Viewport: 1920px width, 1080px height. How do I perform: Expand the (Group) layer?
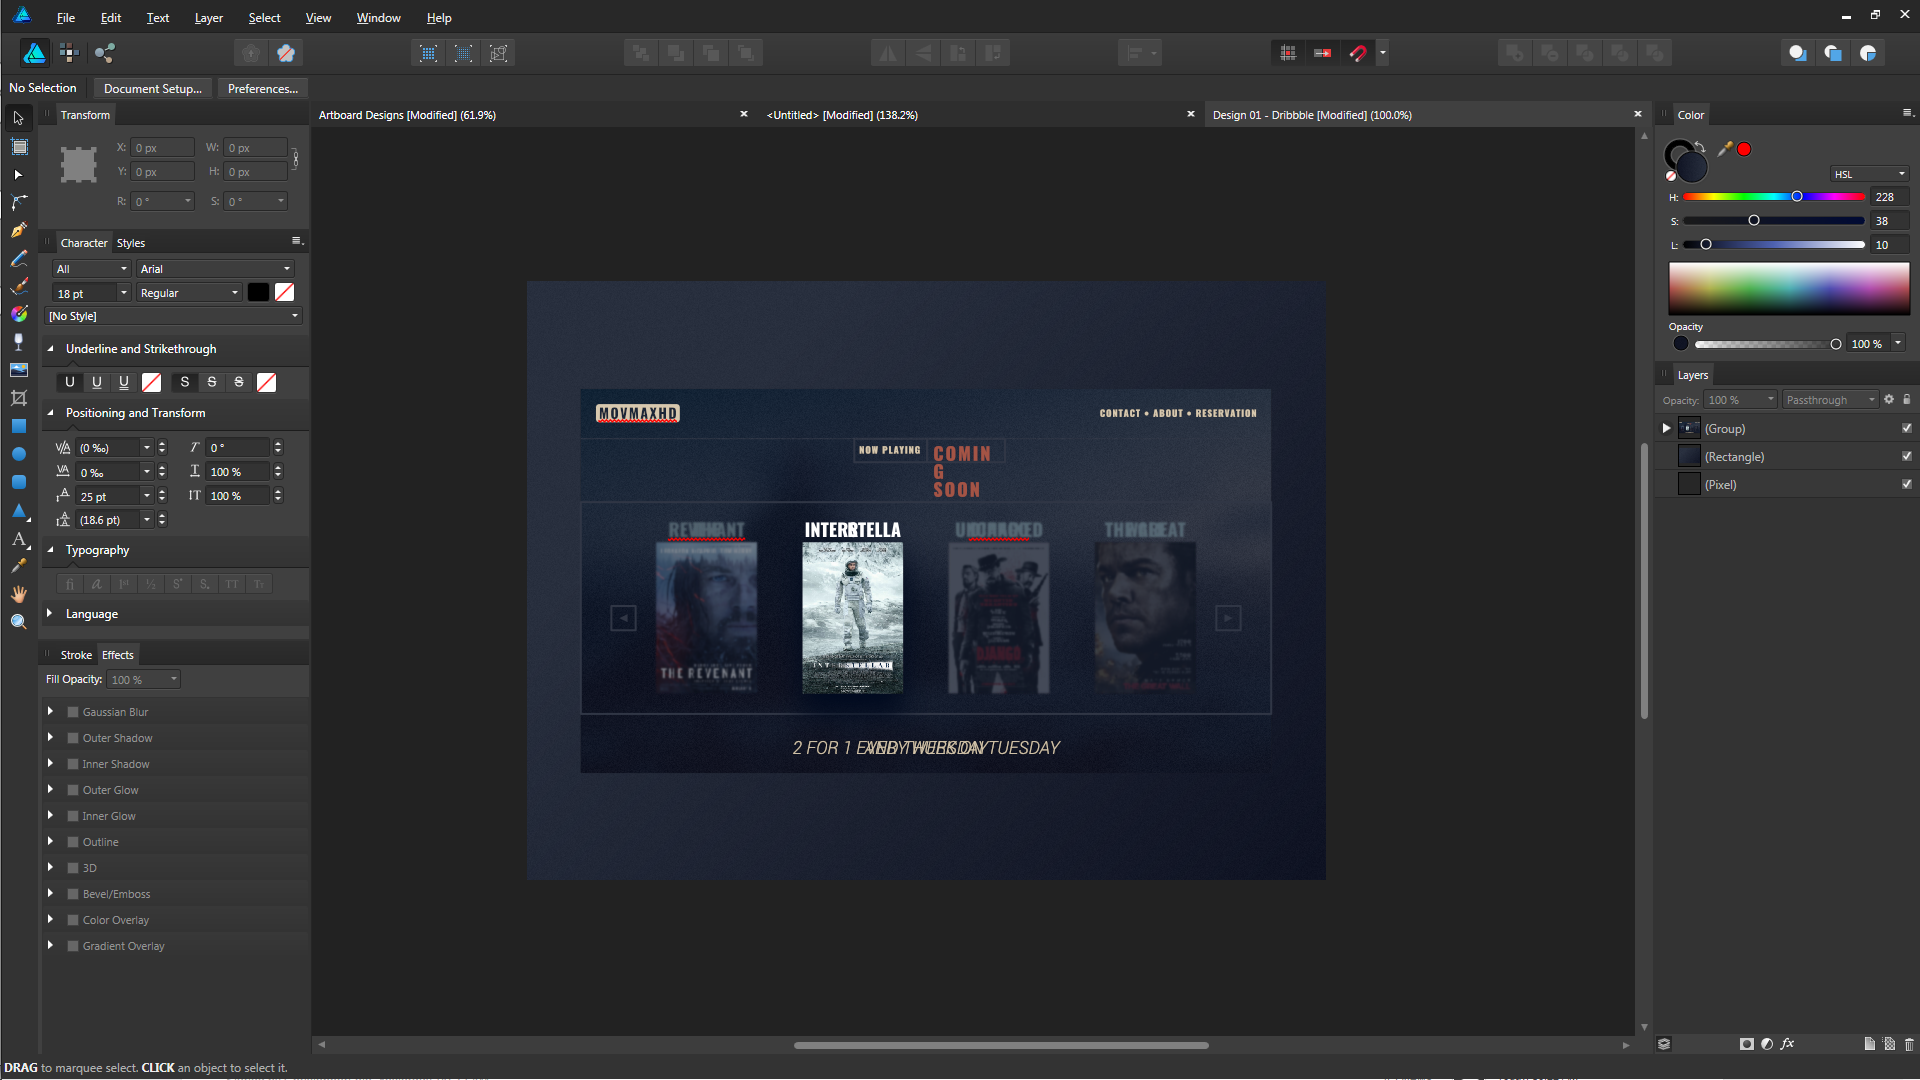pos(1666,428)
